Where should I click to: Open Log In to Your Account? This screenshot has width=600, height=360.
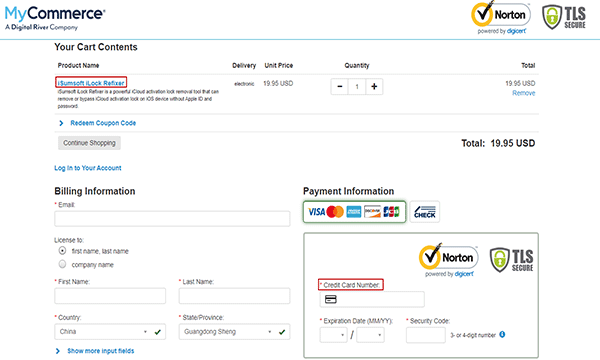coord(88,168)
